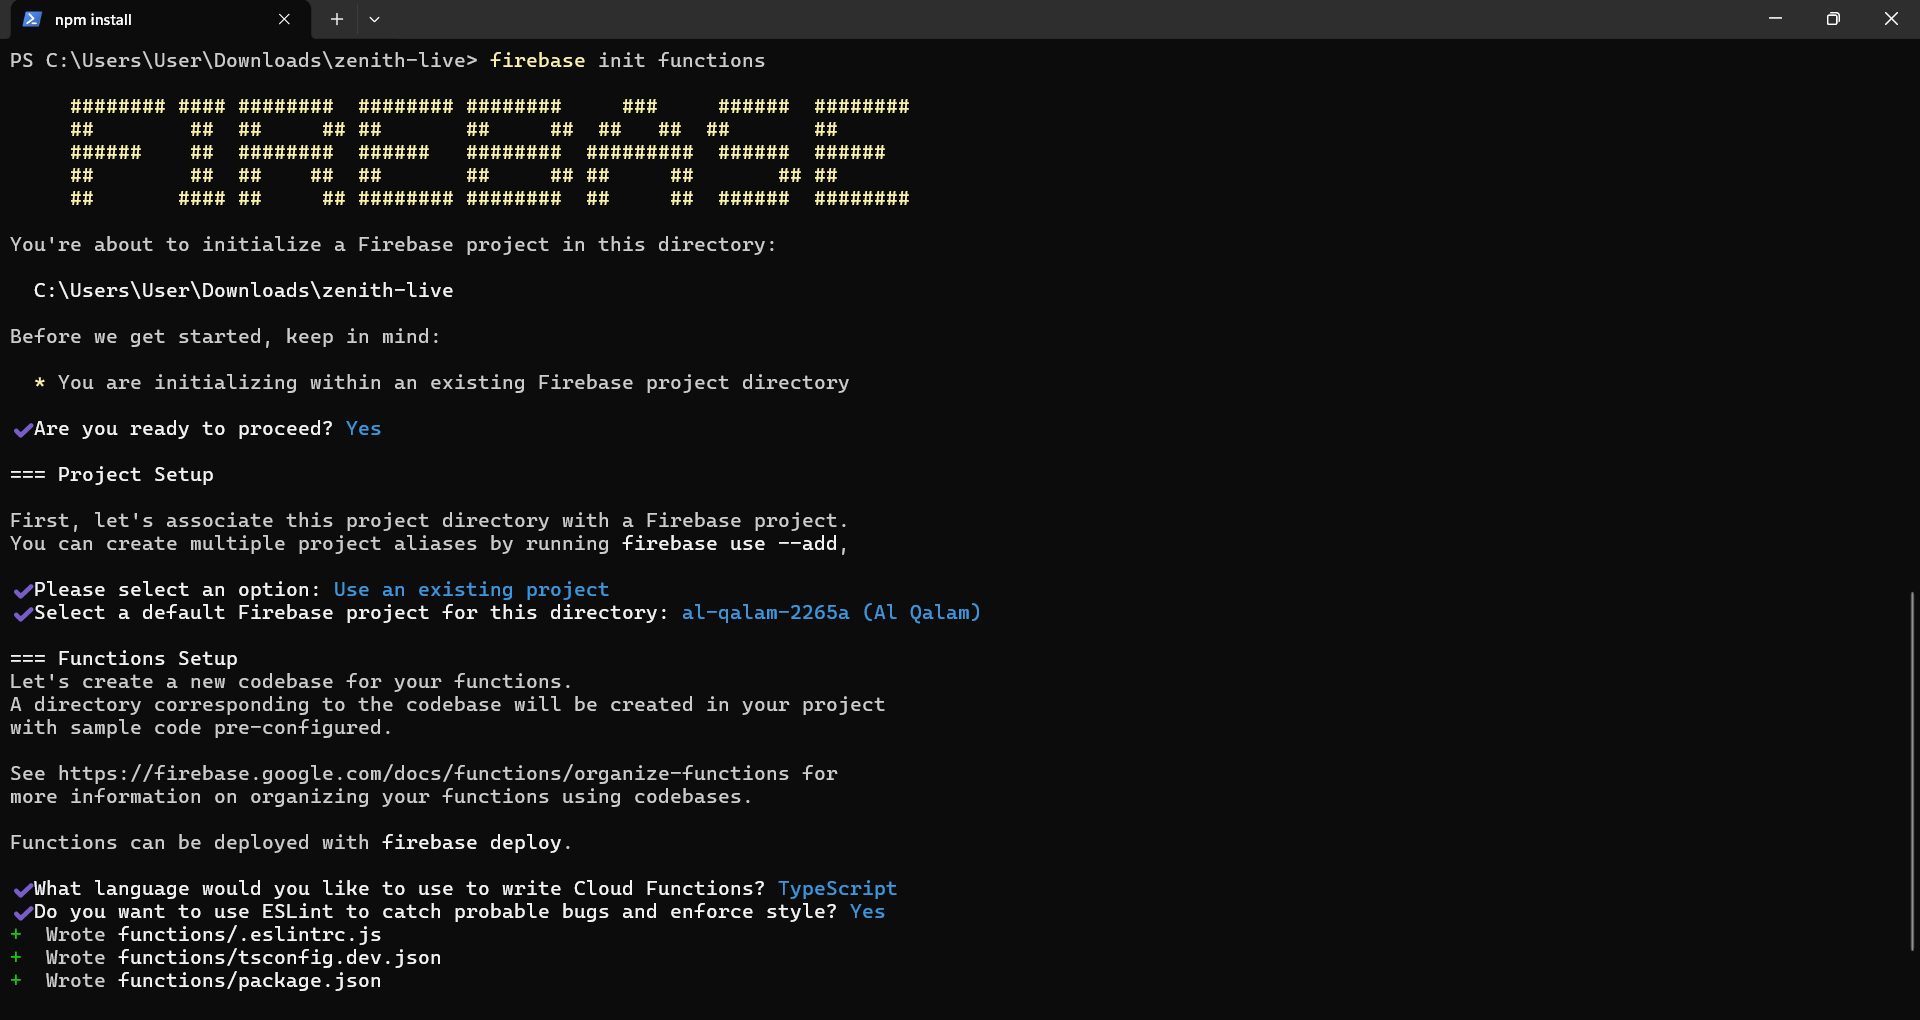Minimize the terminal window
Viewport: 1920px width, 1020px height.
[1775, 19]
